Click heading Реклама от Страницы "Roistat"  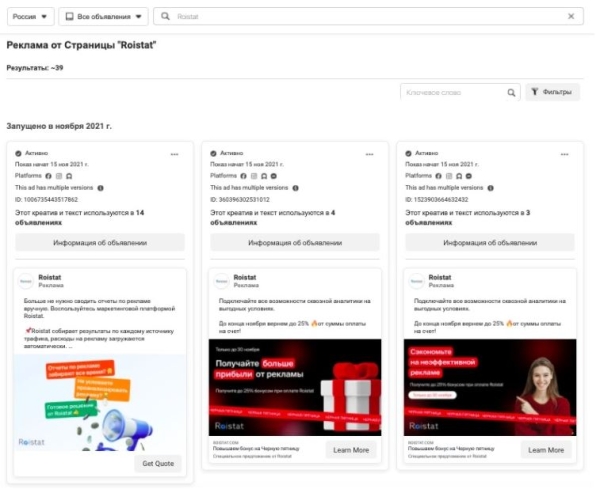(x=82, y=45)
